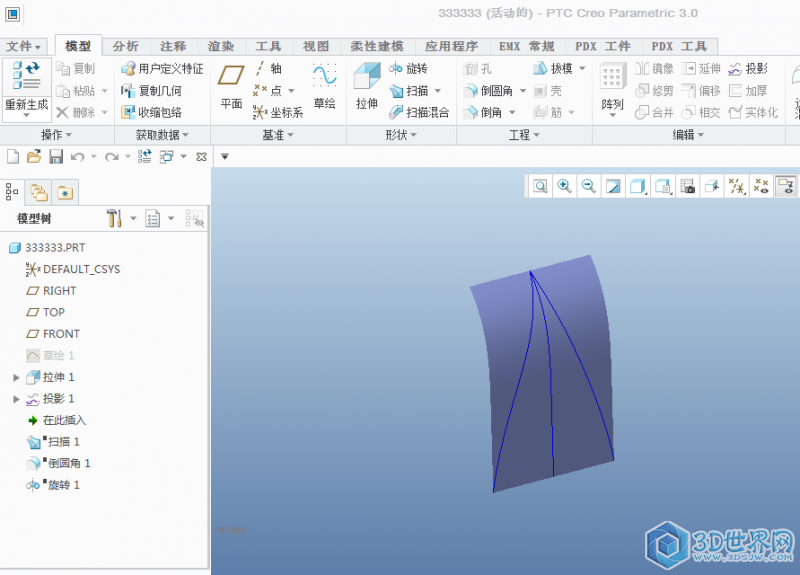
Task: Select the Point (点) datum tool
Action: tap(268, 91)
